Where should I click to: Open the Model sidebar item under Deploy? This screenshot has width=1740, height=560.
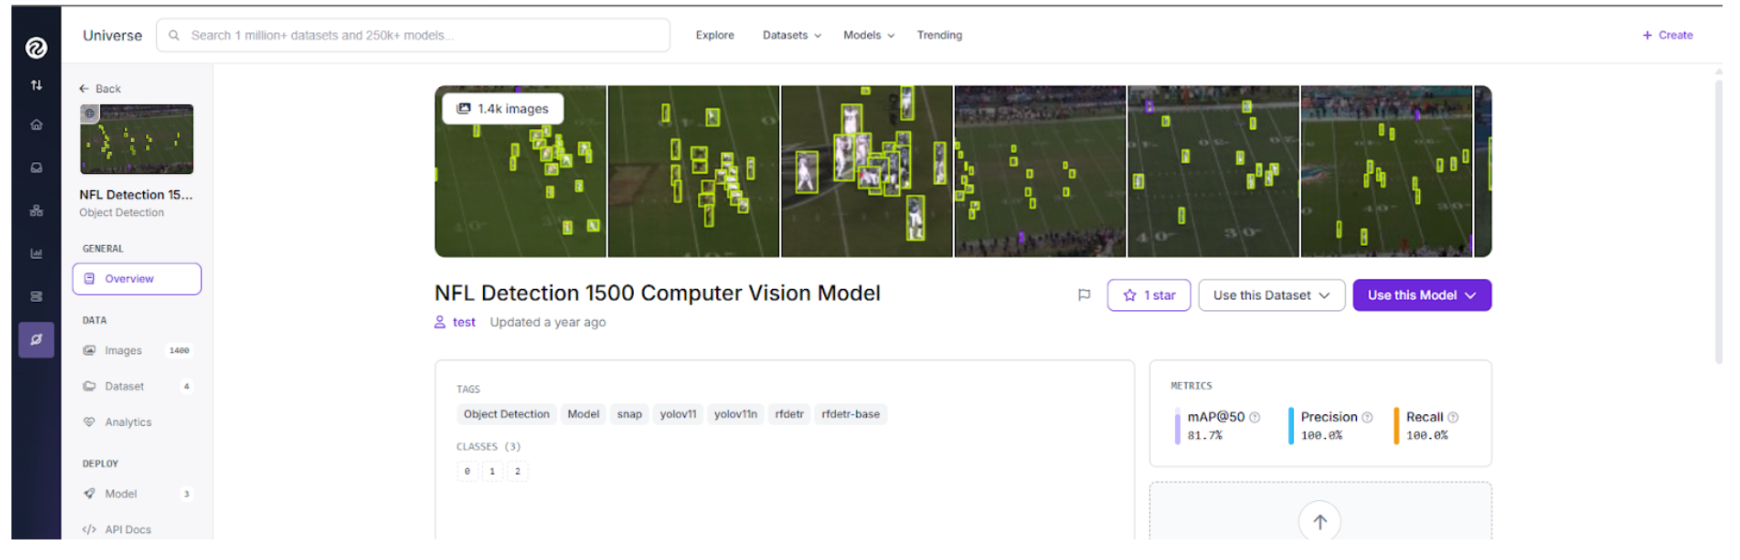point(137,494)
